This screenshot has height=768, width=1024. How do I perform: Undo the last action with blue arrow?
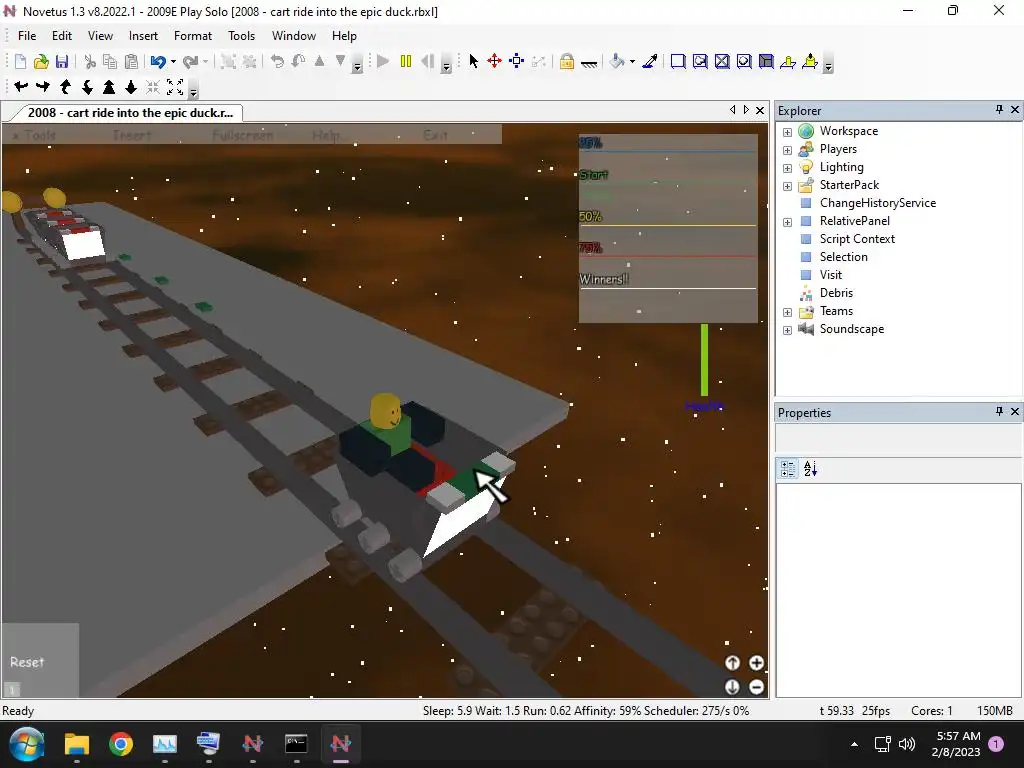pyautogui.click(x=157, y=61)
